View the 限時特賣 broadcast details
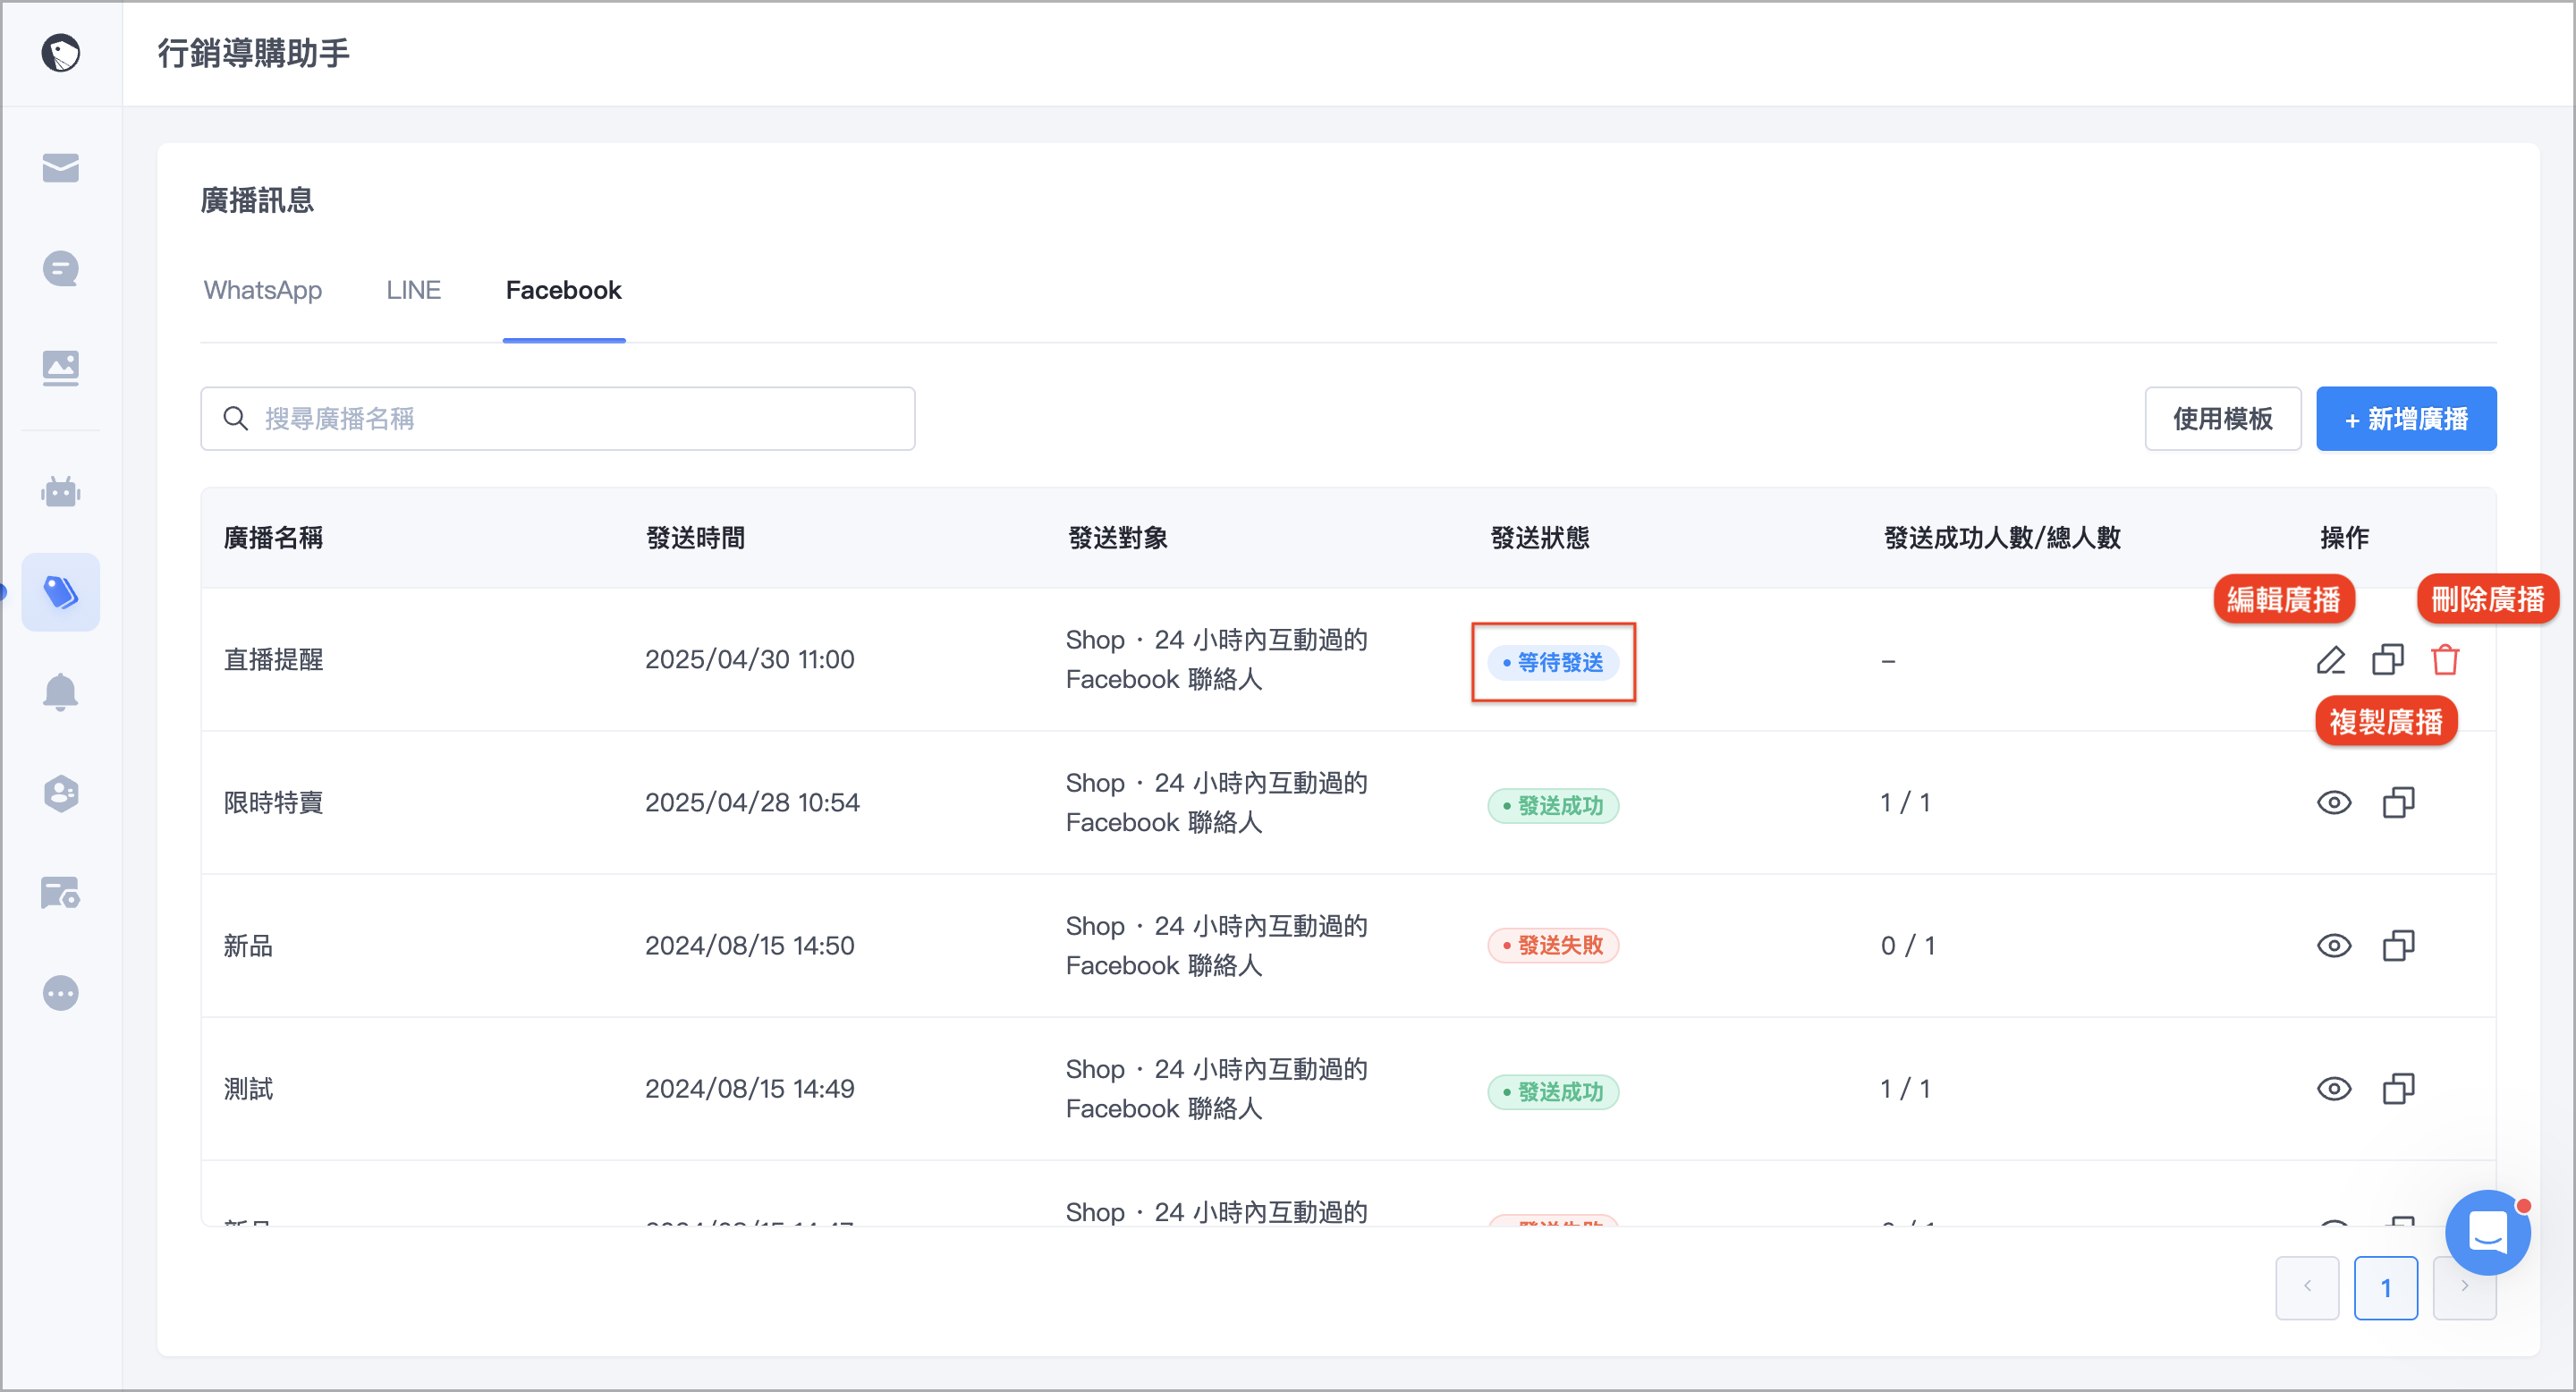The width and height of the screenshot is (2576, 1392). pos(2334,803)
